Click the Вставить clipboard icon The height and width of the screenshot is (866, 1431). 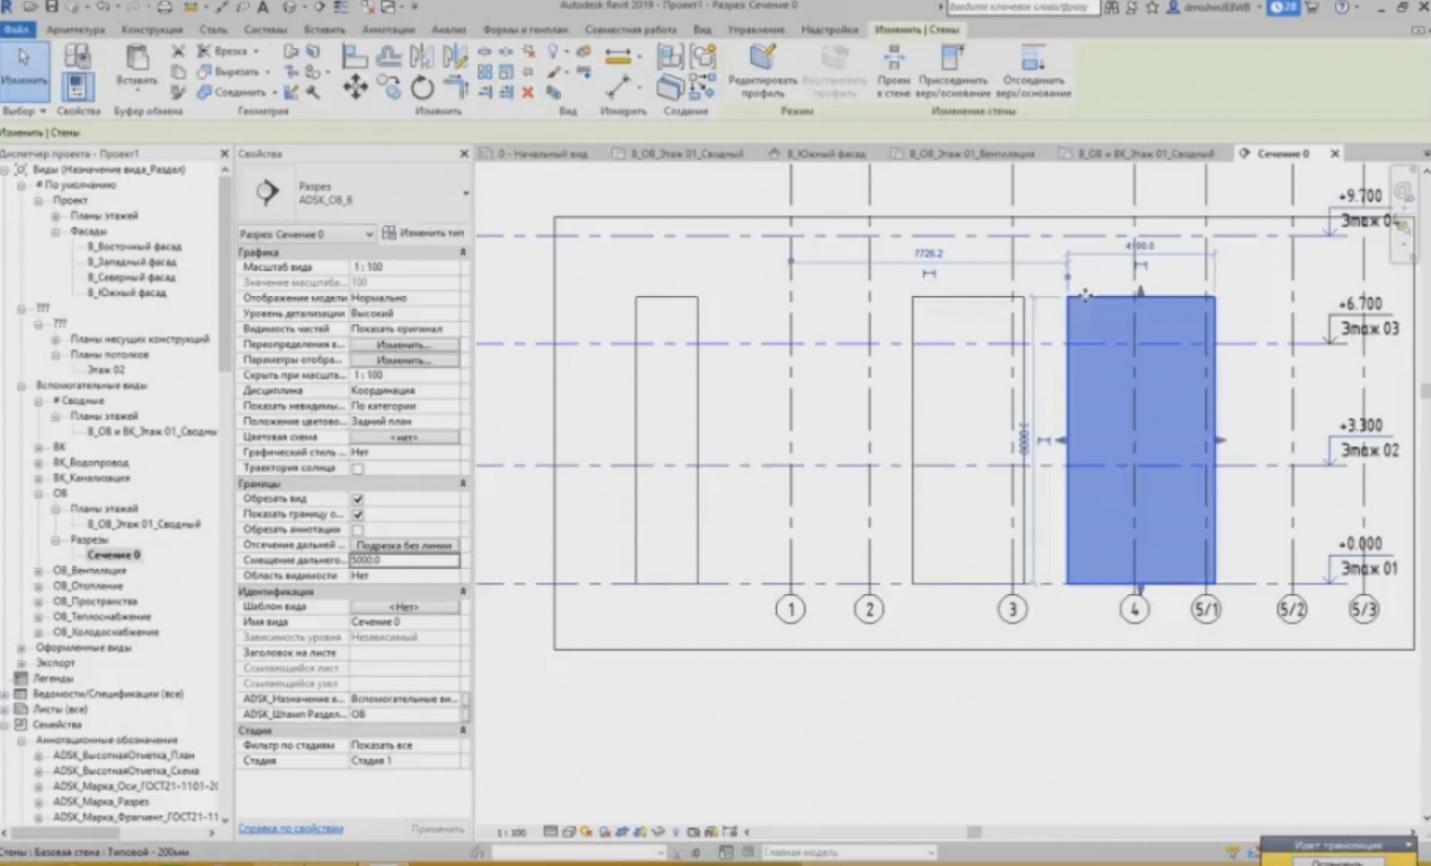click(137, 59)
